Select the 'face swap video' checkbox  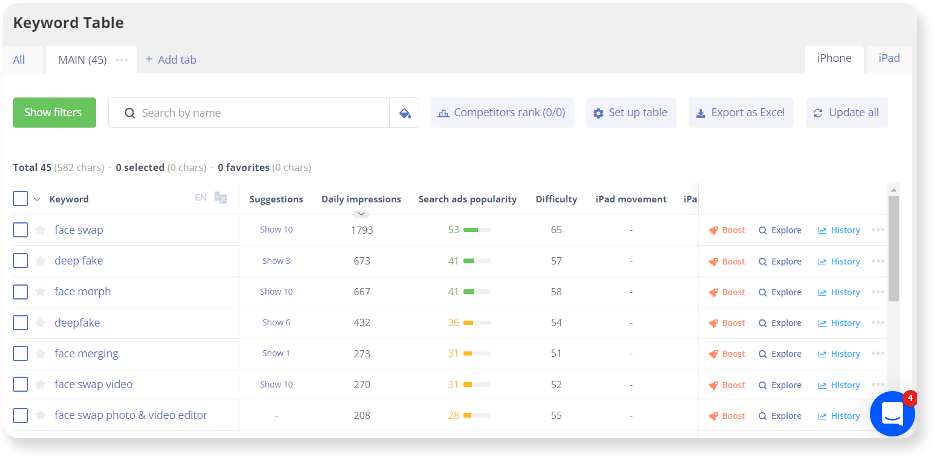pyautogui.click(x=20, y=384)
